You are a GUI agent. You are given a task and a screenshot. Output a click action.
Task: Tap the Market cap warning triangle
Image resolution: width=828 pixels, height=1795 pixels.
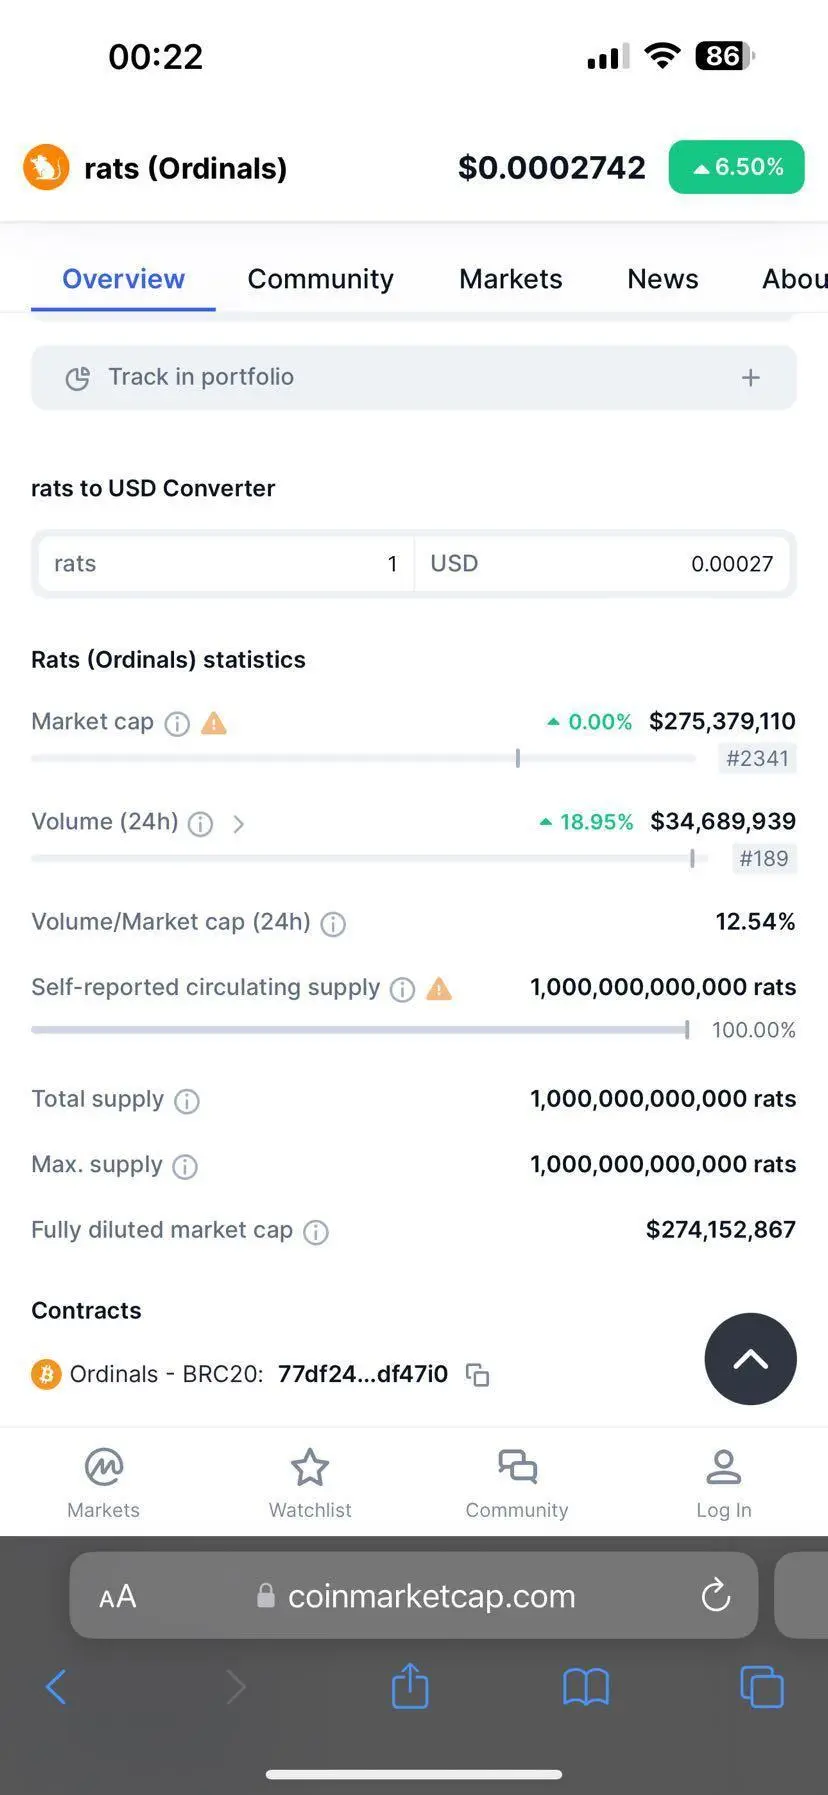click(x=214, y=723)
